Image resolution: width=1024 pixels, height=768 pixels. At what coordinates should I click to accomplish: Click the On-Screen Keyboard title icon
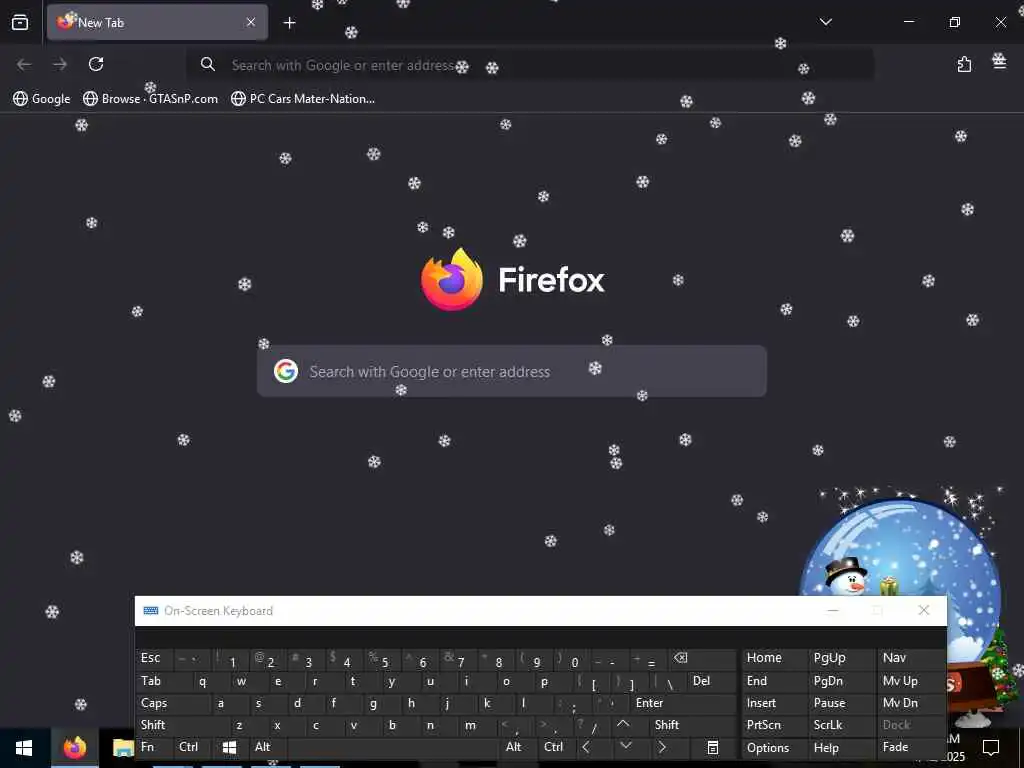tap(151, 611)
